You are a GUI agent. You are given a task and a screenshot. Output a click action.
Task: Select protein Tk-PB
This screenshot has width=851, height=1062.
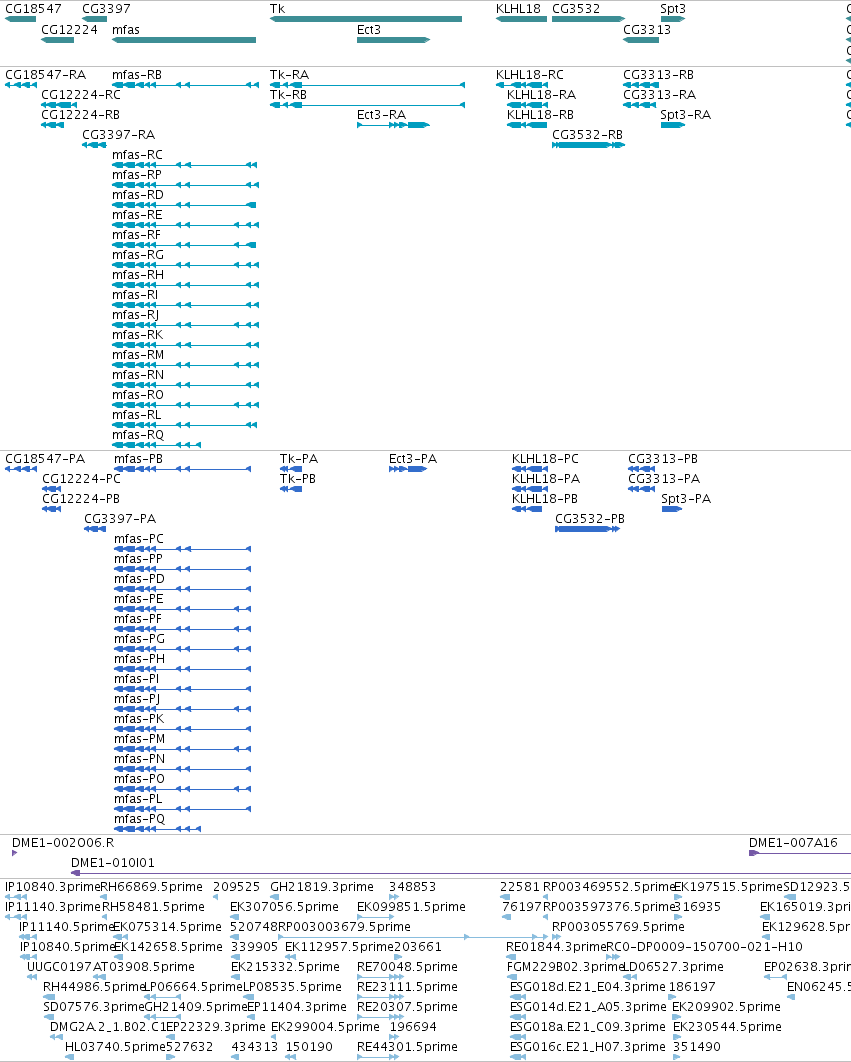pos(291,489)
